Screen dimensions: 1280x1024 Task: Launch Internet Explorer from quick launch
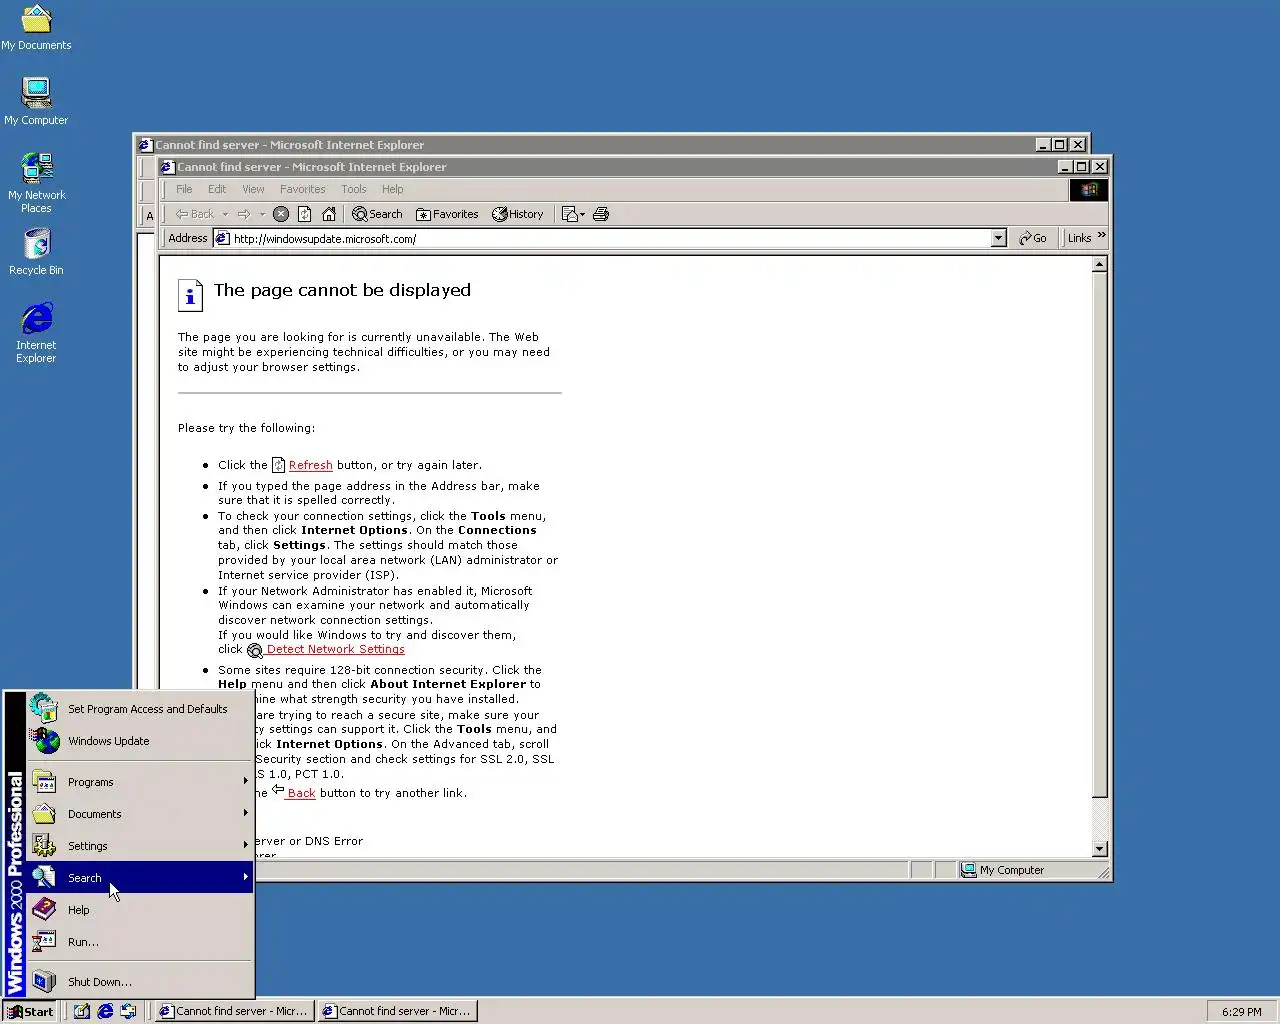(x=105, y=1011)
